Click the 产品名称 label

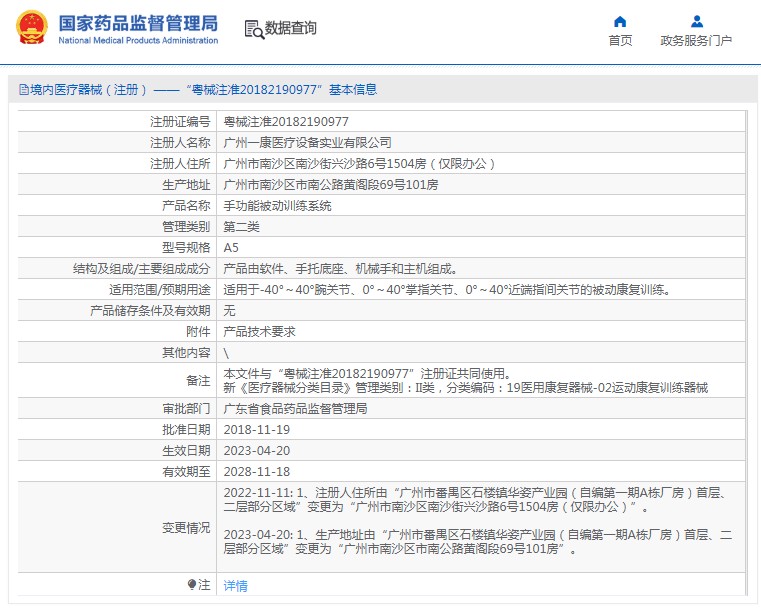click(186, 206)
